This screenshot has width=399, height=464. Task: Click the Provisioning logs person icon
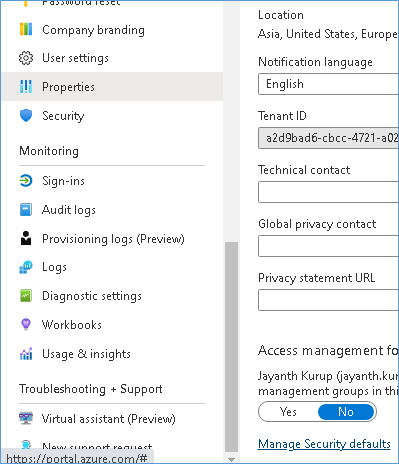pos(26,238)
